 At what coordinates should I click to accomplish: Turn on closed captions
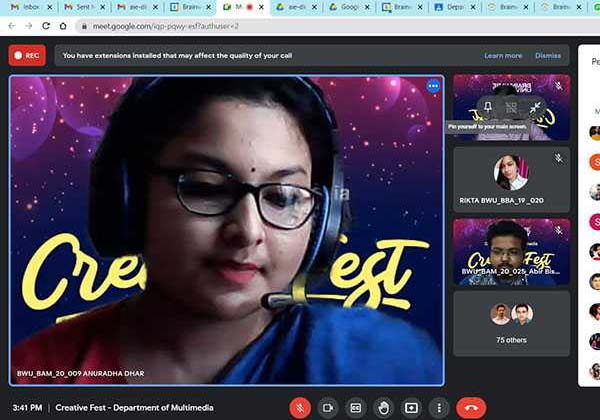(x=355, y=408)
